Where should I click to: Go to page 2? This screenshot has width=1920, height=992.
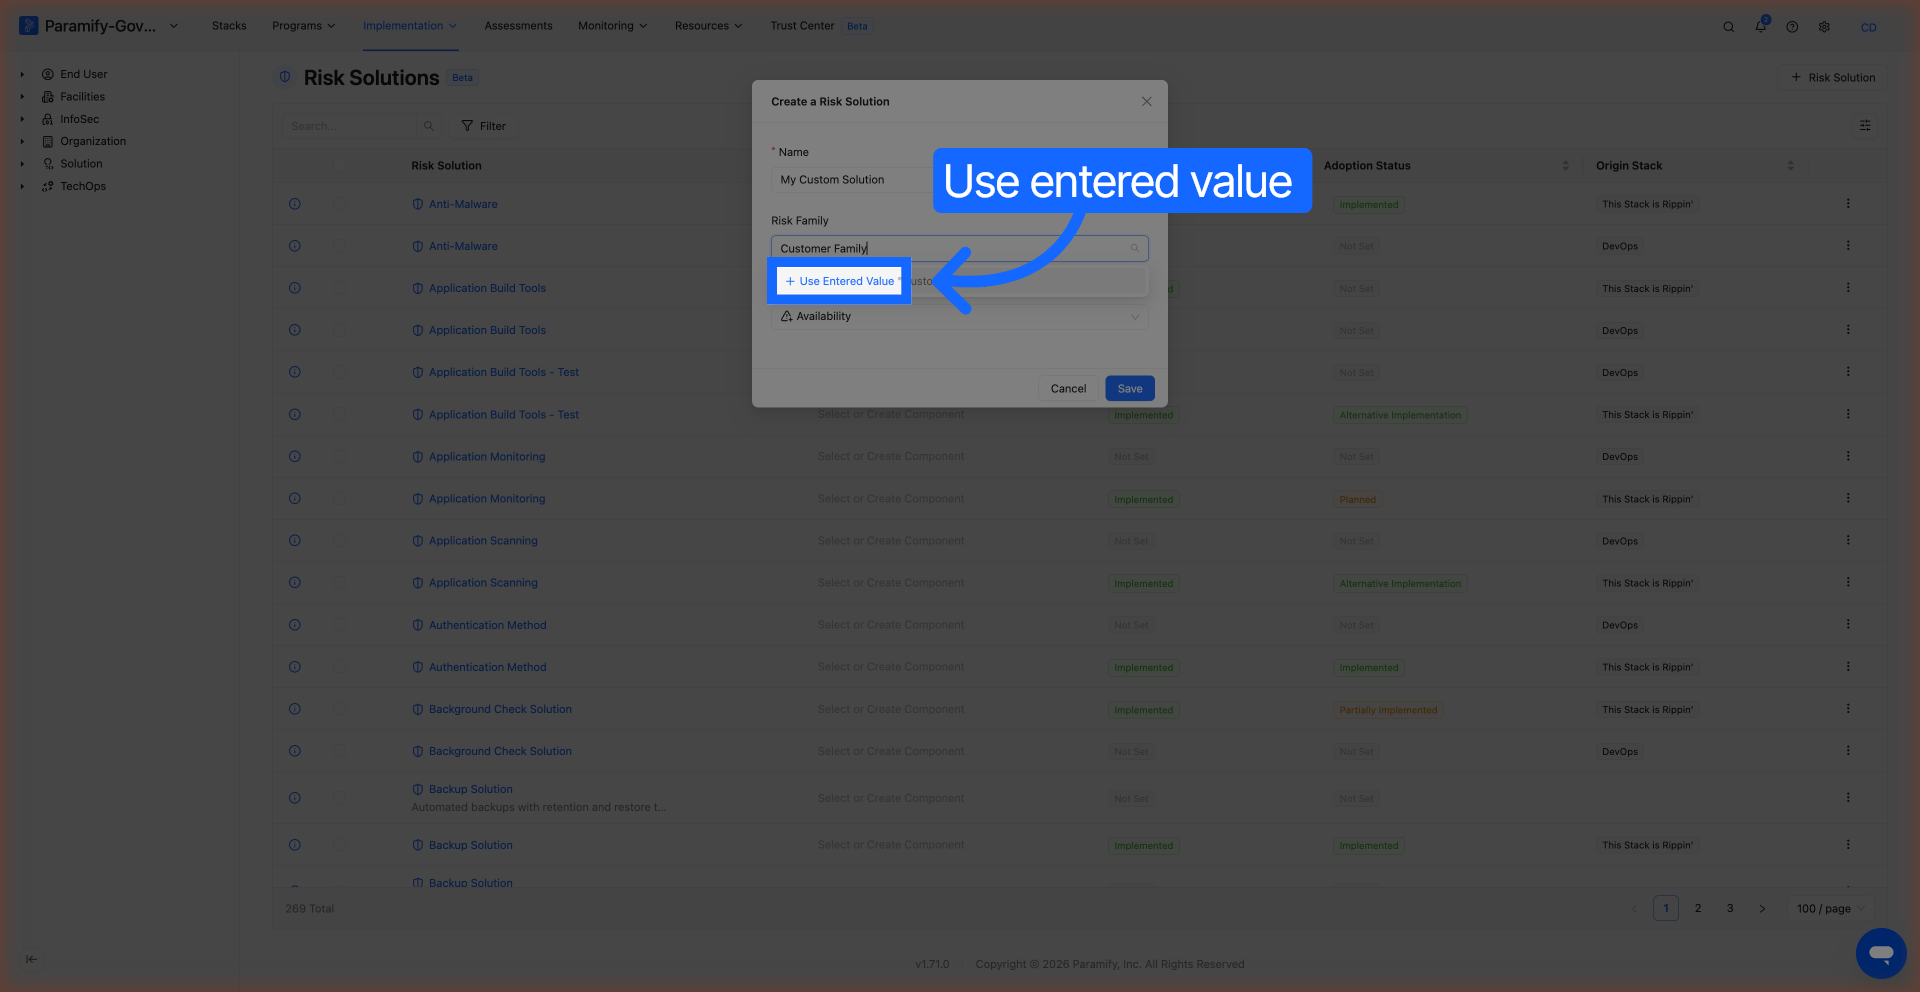click(x=1698, y=908)
